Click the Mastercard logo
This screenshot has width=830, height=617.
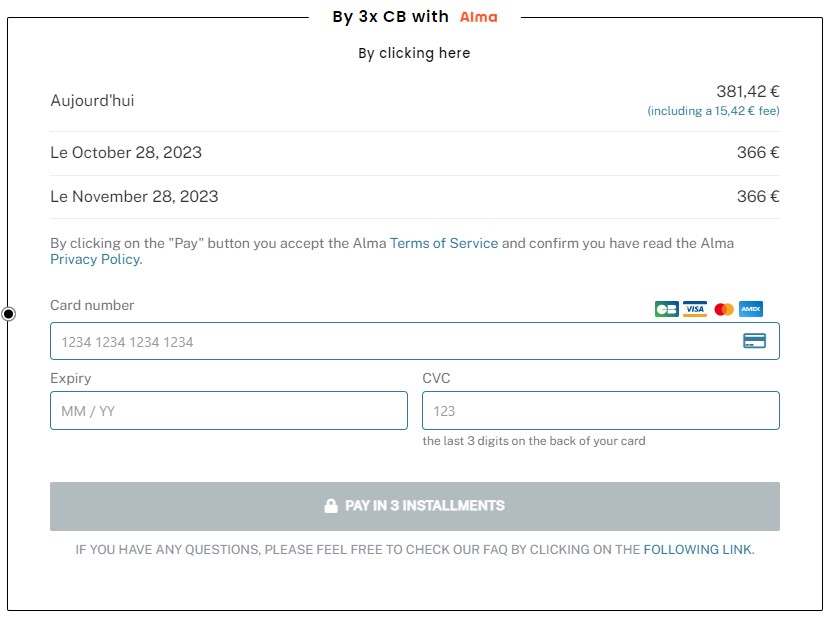coord(724,309)
